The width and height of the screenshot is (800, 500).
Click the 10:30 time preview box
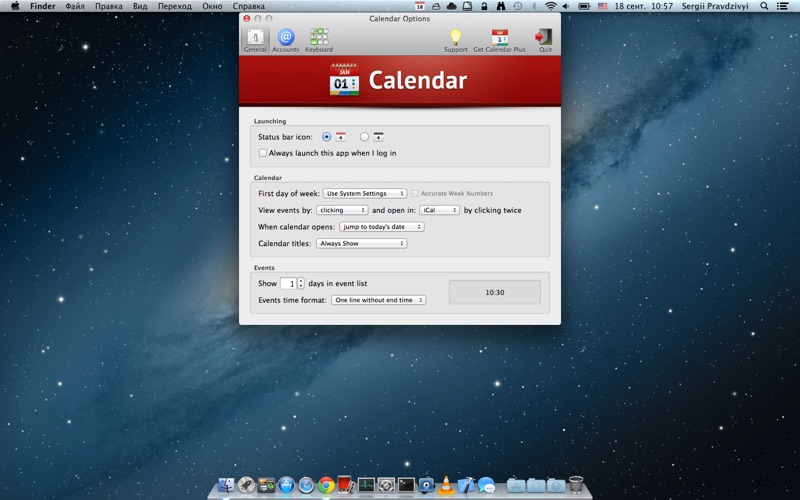[494, 292]
